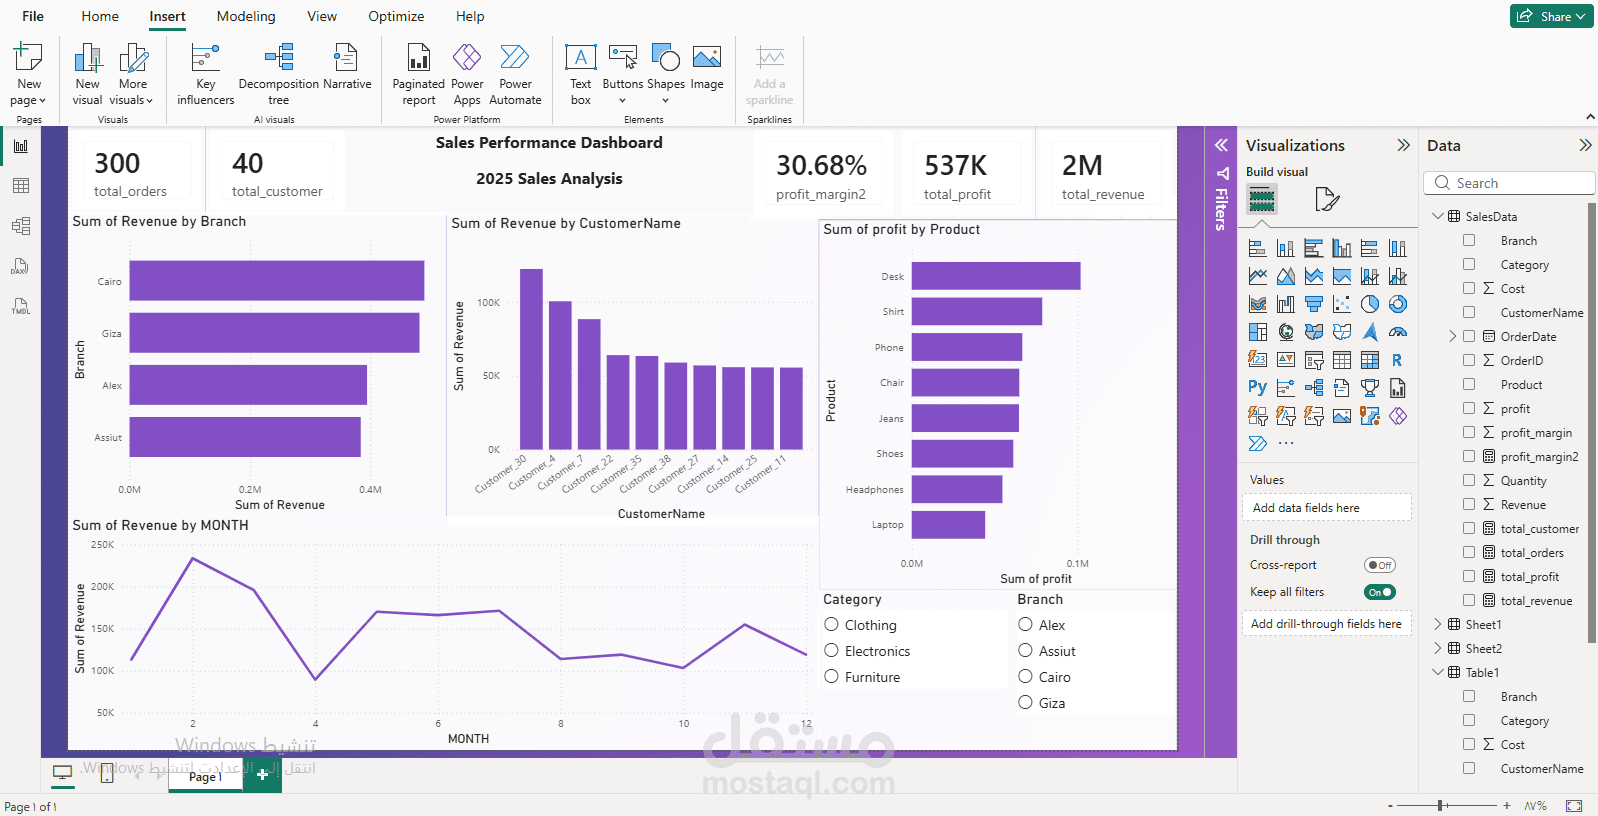Select the waterfall chart visual

pos(1286,304)
